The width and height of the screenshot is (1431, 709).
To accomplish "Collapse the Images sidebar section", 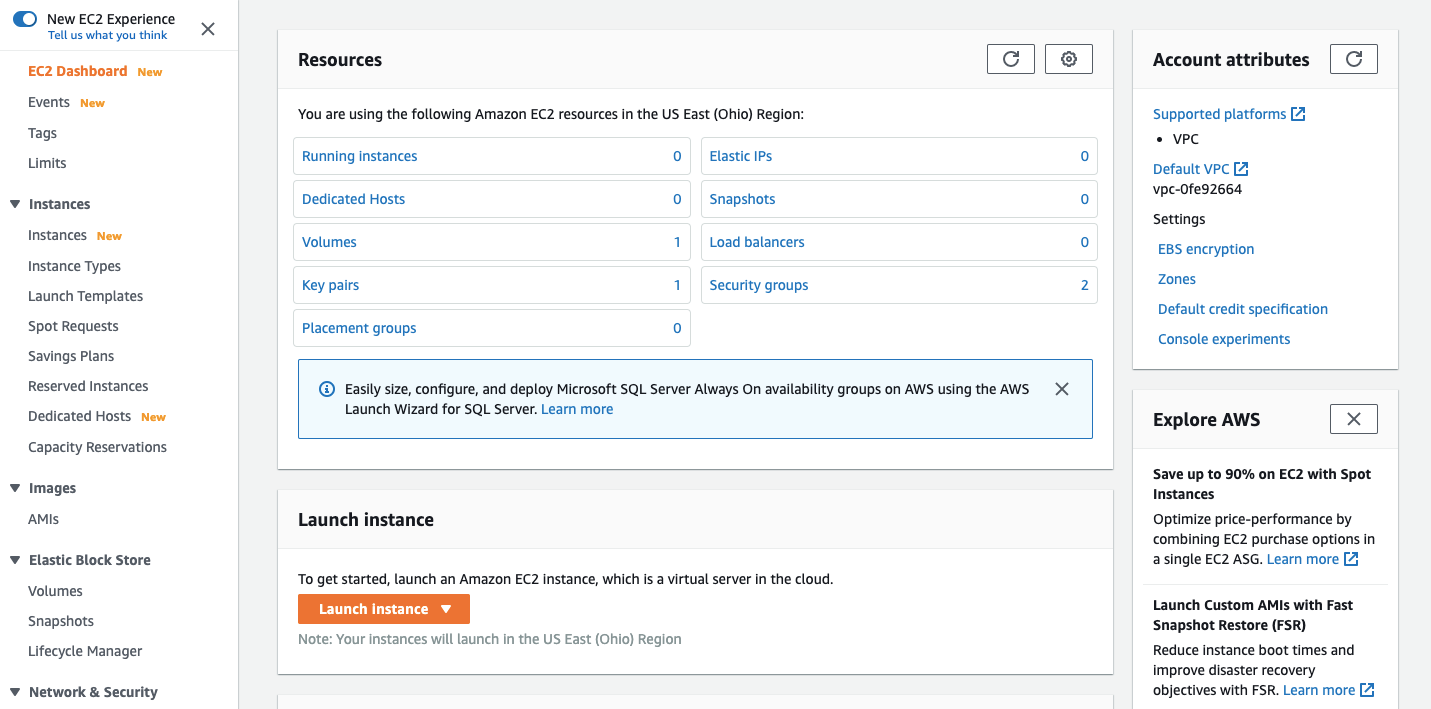I will pyautogui.click(x=15, y=488).
